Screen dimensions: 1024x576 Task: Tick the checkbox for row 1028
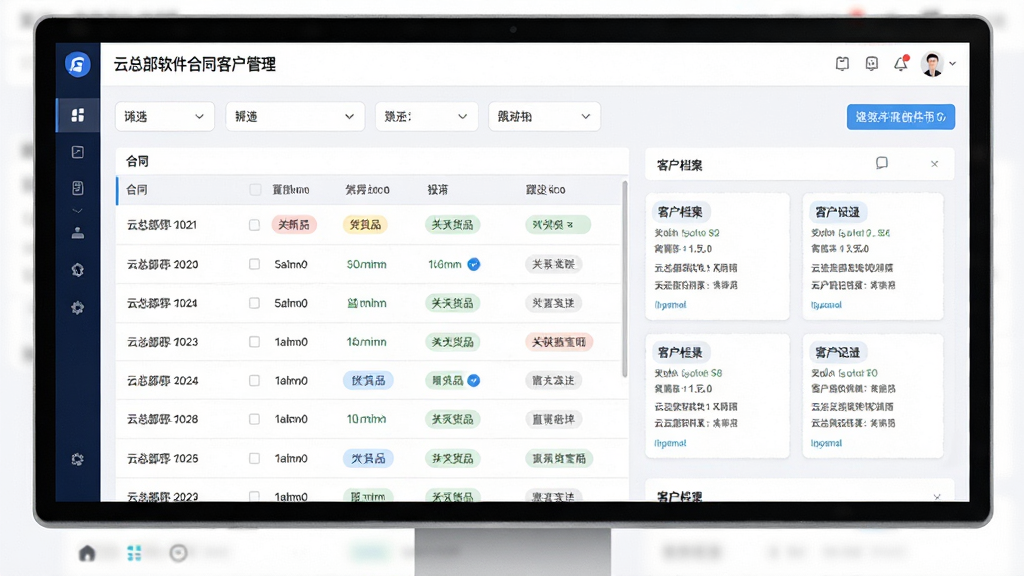click(254, 419)
